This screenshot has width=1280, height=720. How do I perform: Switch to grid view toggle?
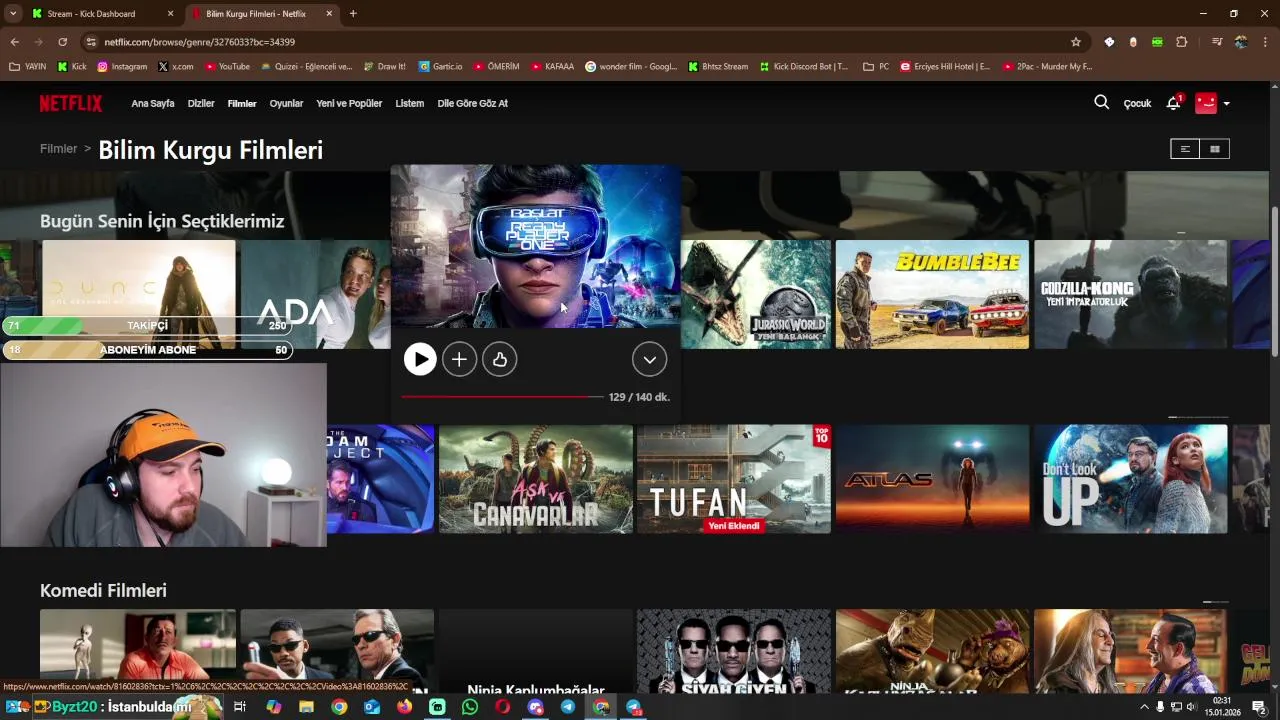(1215, 149)
